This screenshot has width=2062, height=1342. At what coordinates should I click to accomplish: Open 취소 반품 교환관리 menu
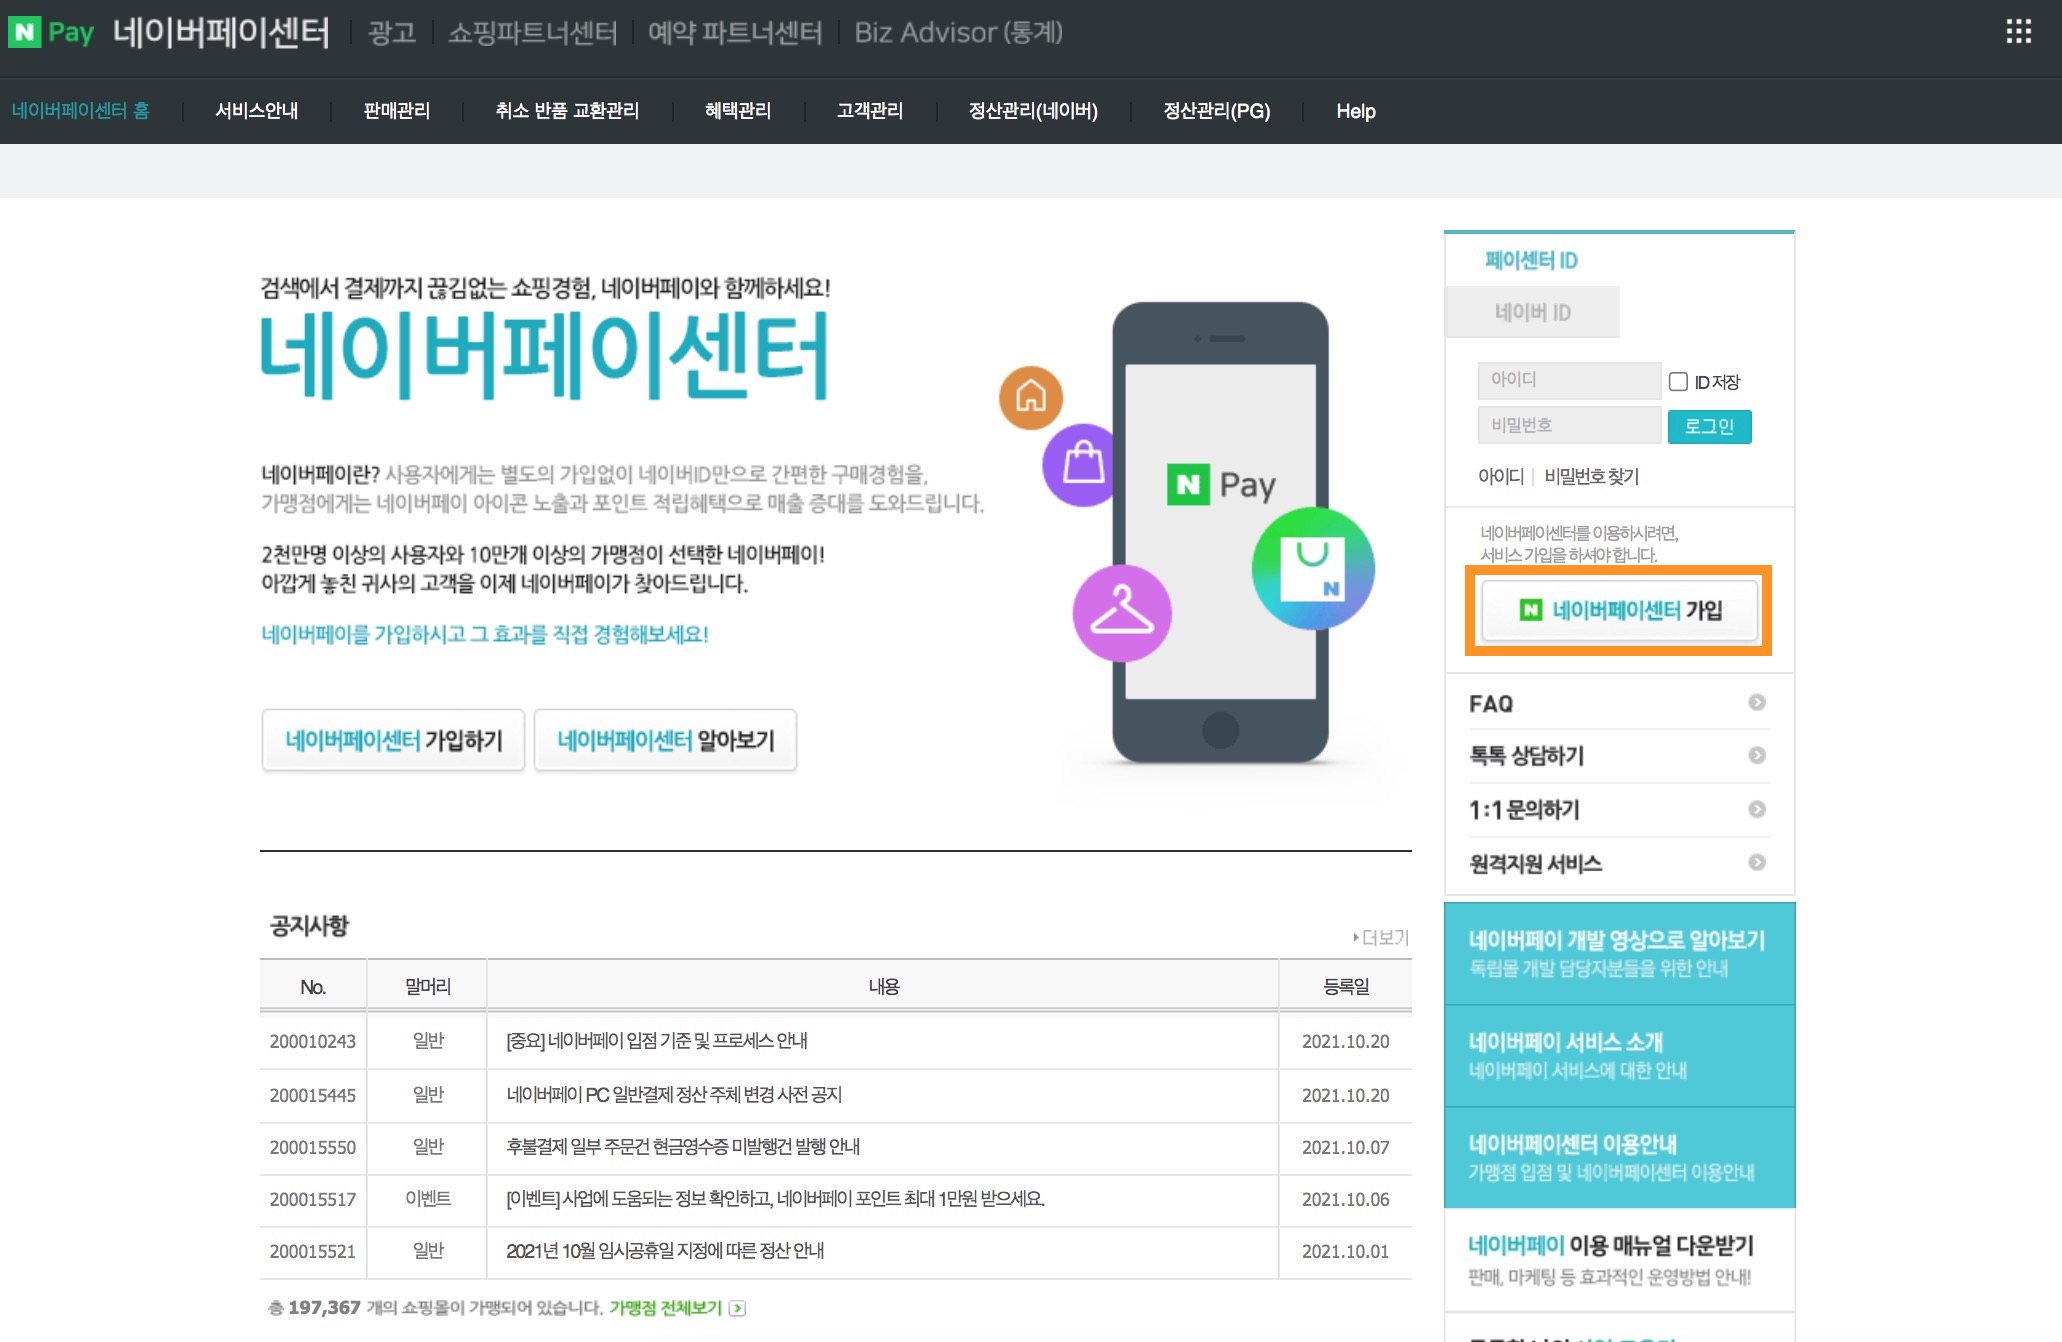point(567,111)
